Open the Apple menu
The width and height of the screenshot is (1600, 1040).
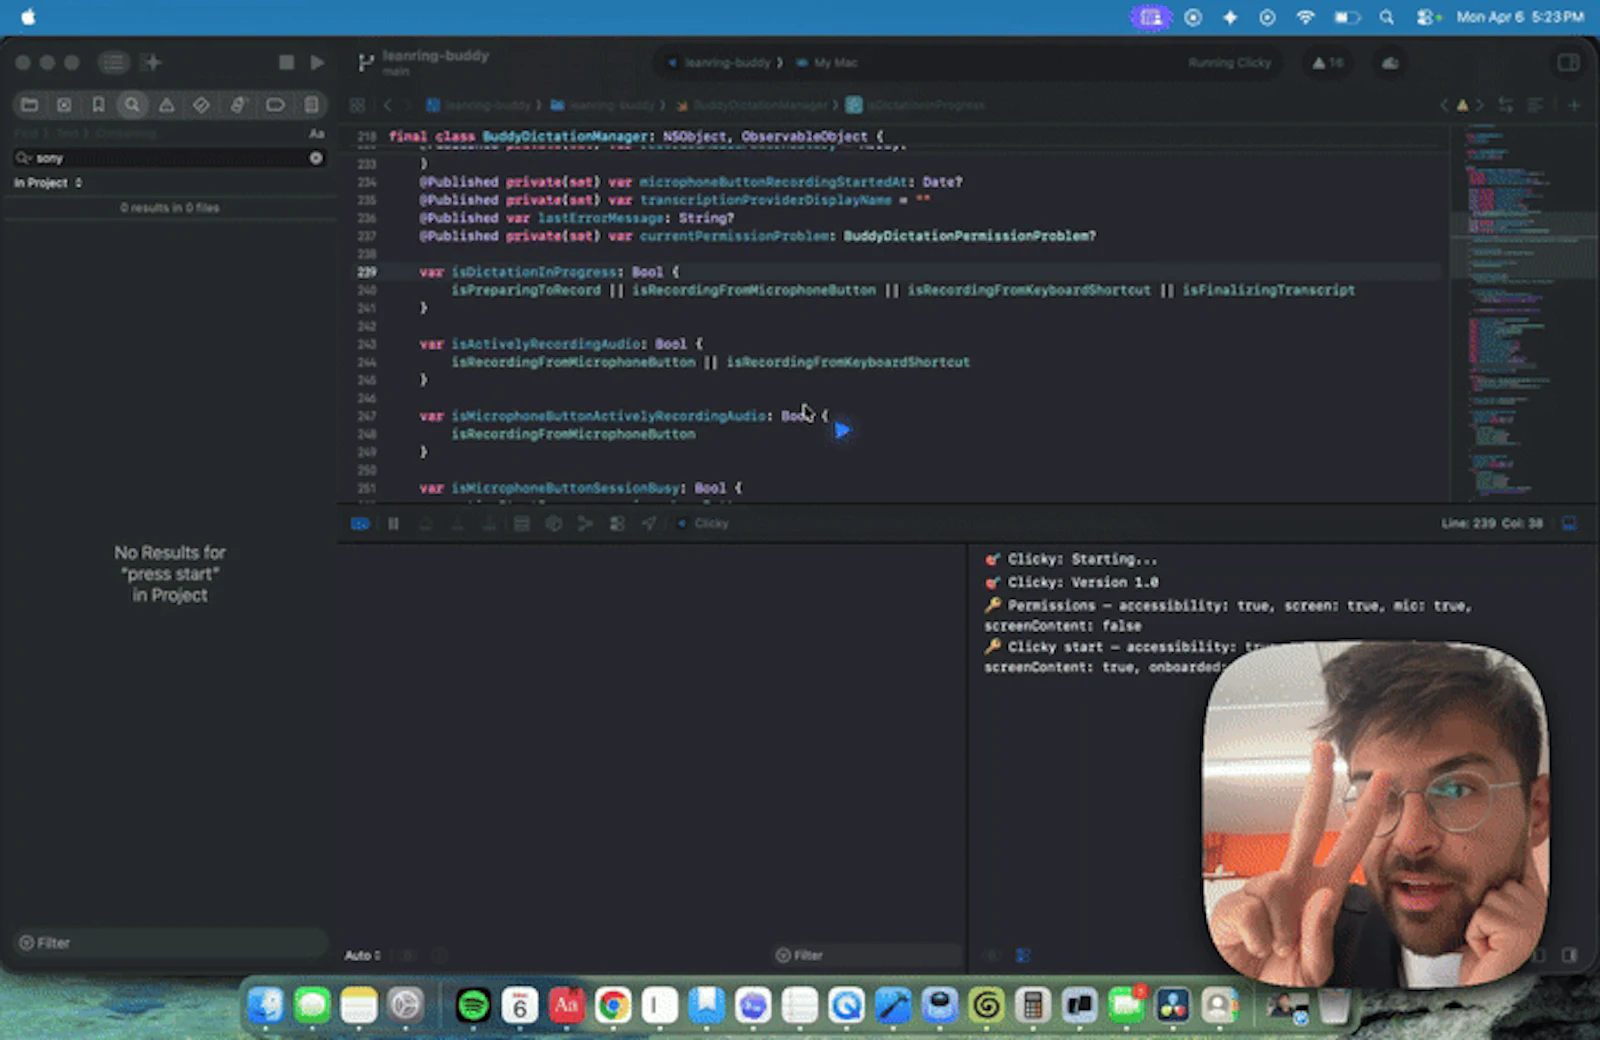(x=28, y=17)
